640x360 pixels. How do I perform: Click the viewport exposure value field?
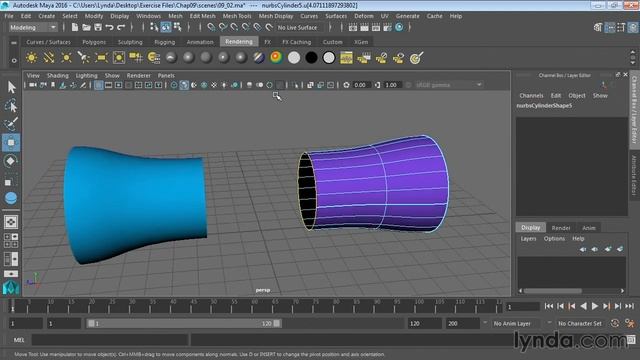pyautogui.click(x=361, y=85)
